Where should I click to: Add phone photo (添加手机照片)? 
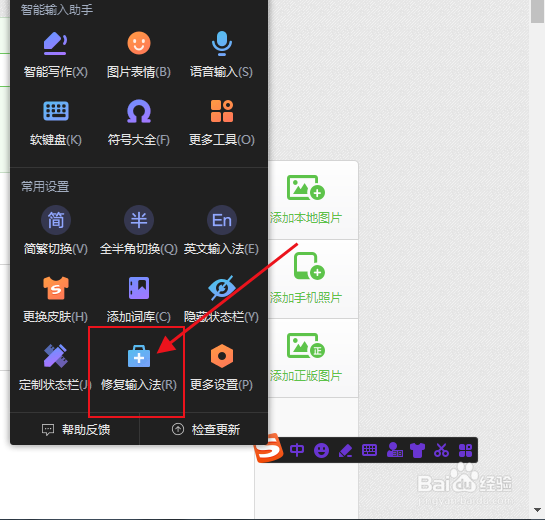306,278
